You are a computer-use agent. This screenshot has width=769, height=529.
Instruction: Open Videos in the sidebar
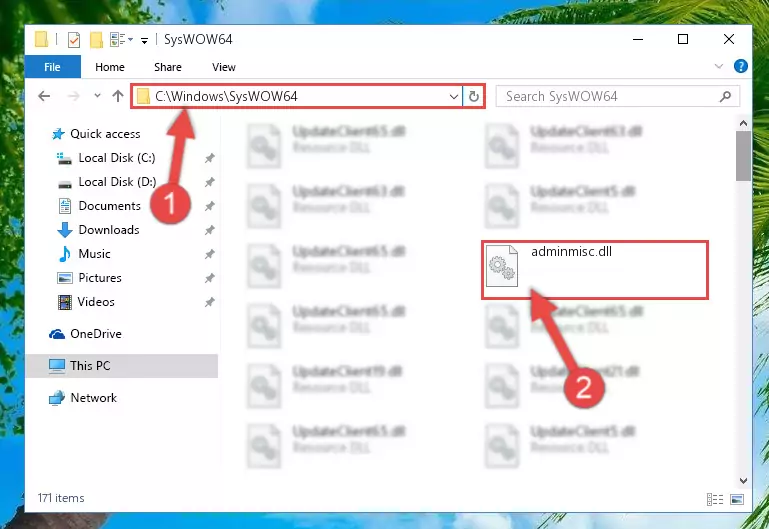(96, 302)
